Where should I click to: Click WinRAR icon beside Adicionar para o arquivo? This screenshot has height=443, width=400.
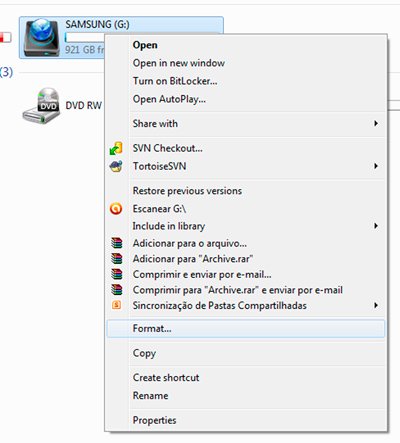117,243
